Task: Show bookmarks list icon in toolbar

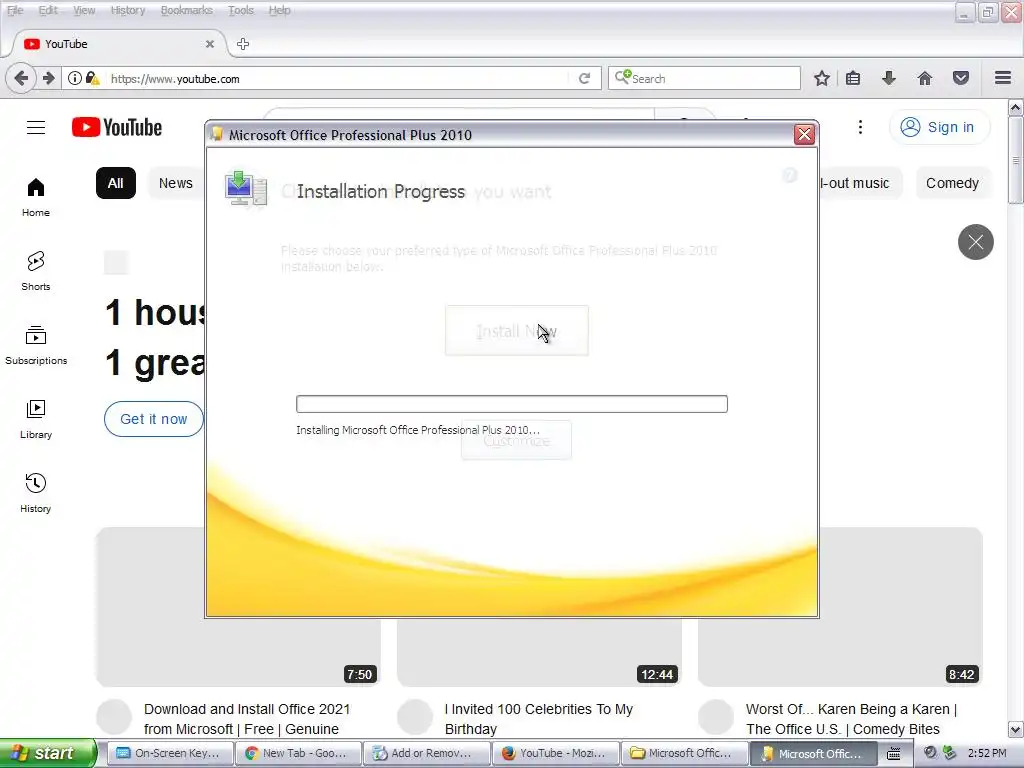Action: tap(853, 78)
